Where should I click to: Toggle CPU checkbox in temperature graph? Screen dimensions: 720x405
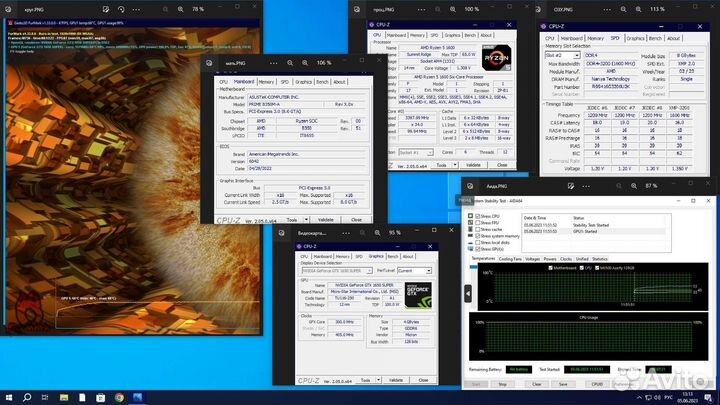click(x=582, y=268)
